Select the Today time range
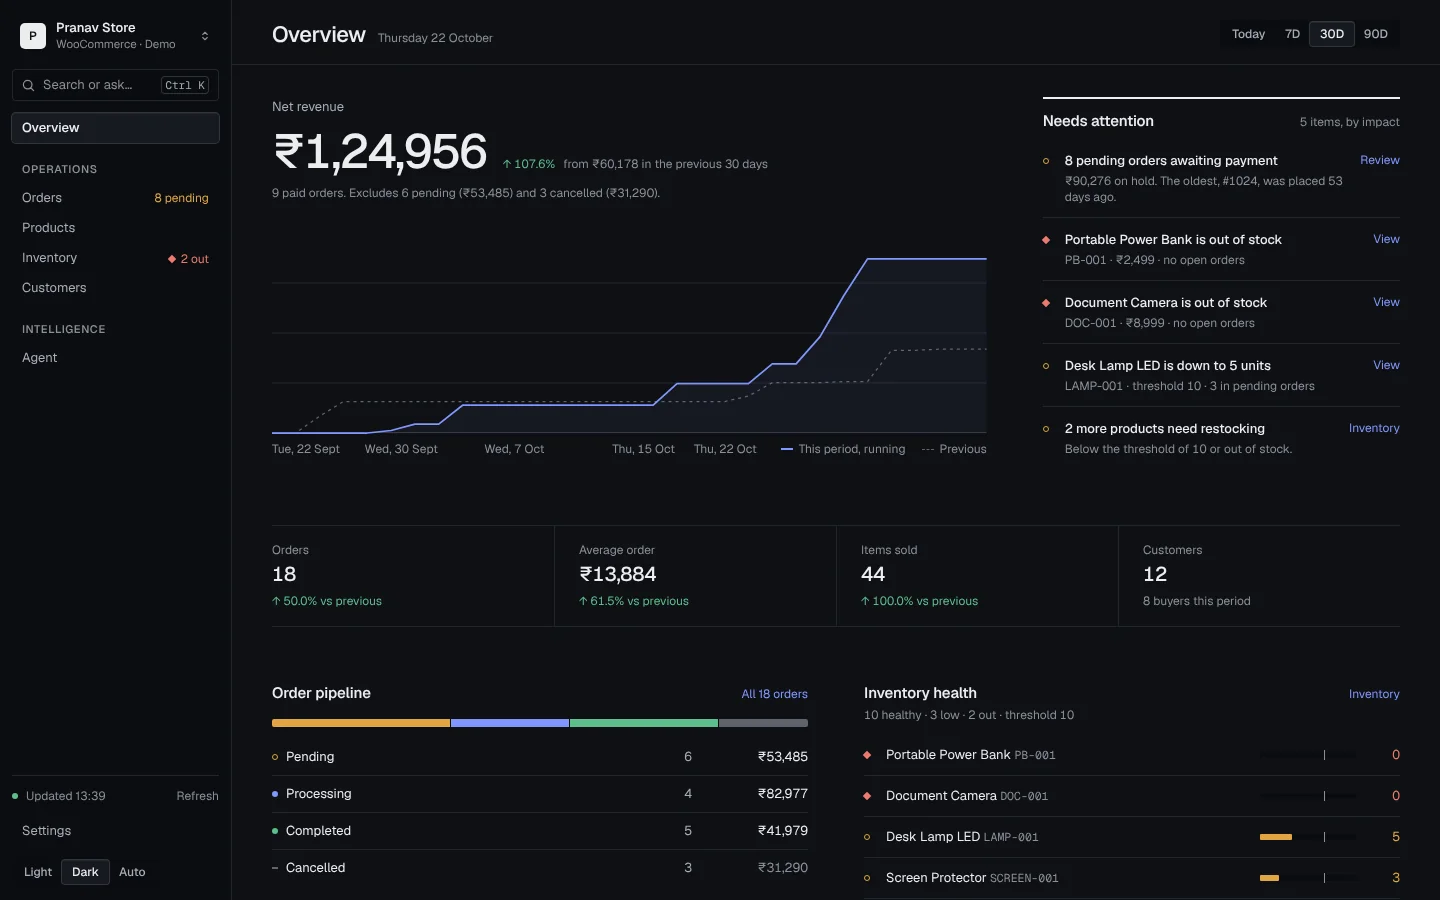 pos(1248,34)
